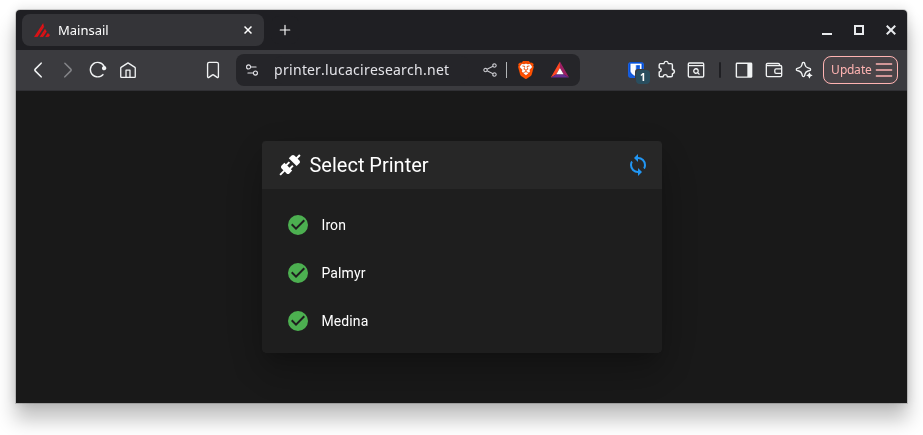
Task: Open Brave Shields lion icon
Action: coord(526,71)
